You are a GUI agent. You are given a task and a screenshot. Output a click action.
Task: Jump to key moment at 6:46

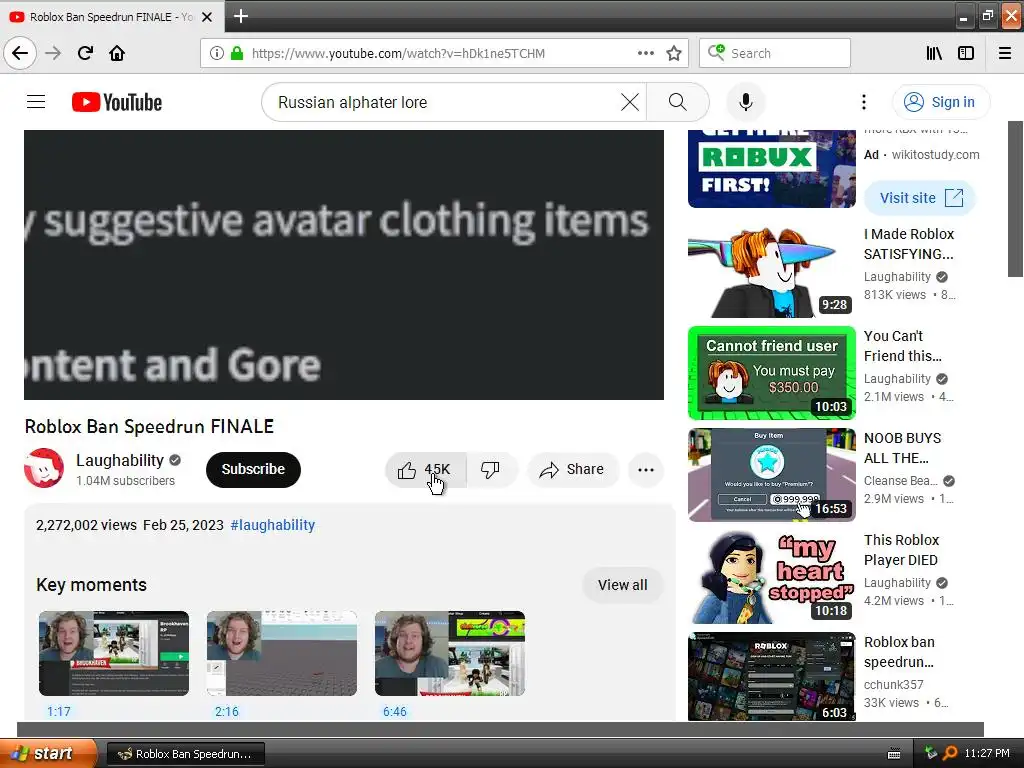click(x=450, y=653)
